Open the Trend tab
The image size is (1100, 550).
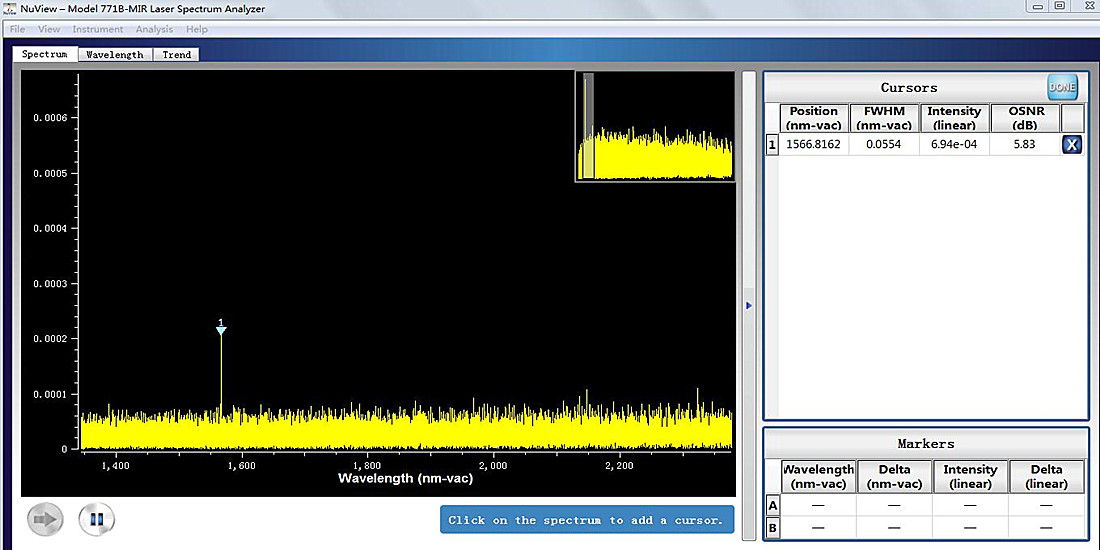(x=177, y=54)
